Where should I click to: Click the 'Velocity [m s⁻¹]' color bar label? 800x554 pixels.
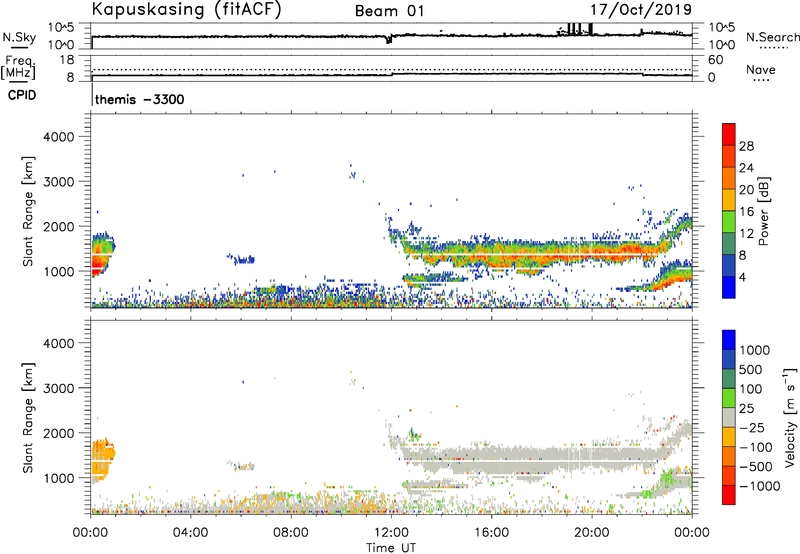[790, 417]
